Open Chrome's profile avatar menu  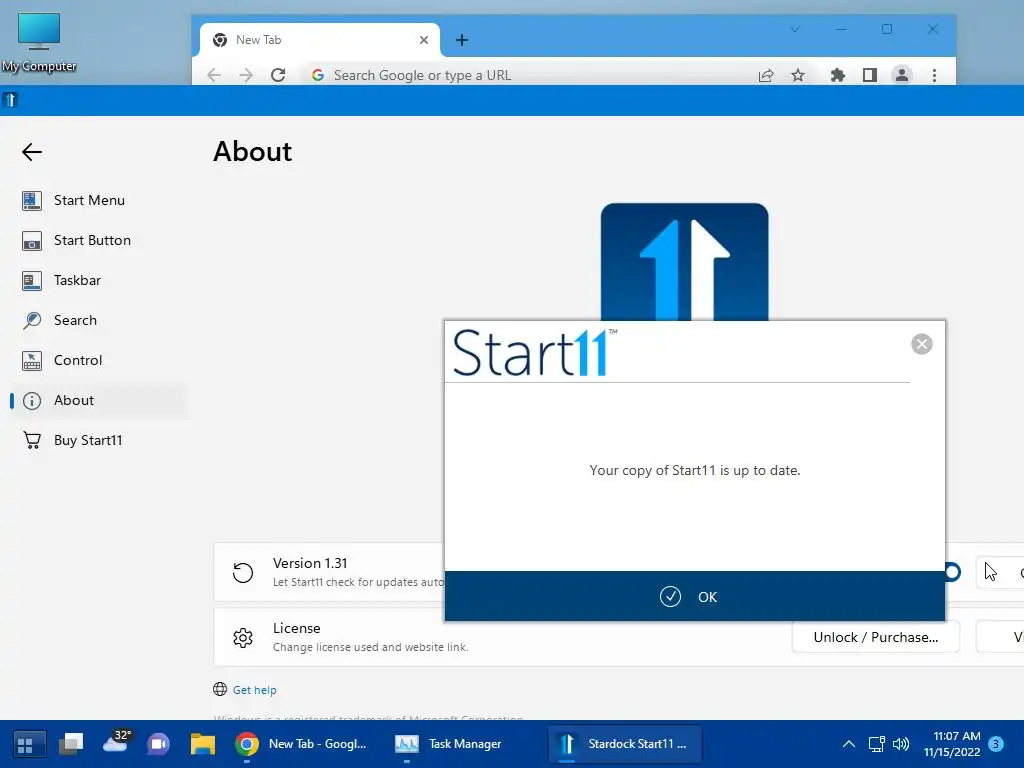point(902,75)
